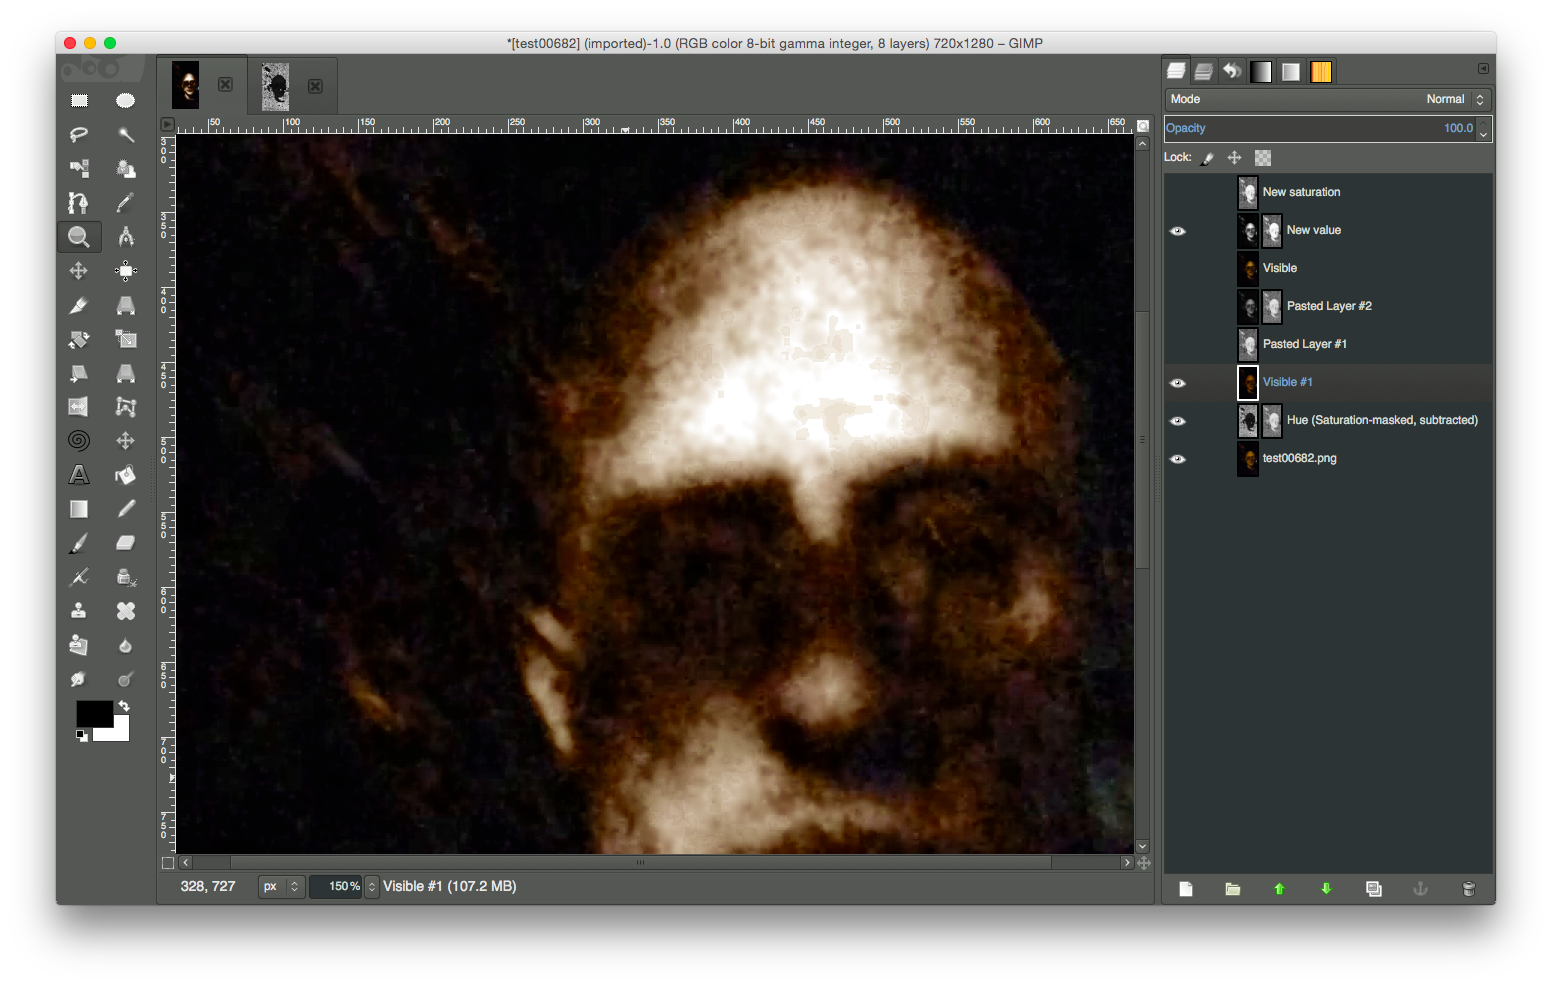Open the image menu triangle at ruler origin
The width and height of the screenshot is (1552, 985).
pyautogui.click(x=167, y=125)
